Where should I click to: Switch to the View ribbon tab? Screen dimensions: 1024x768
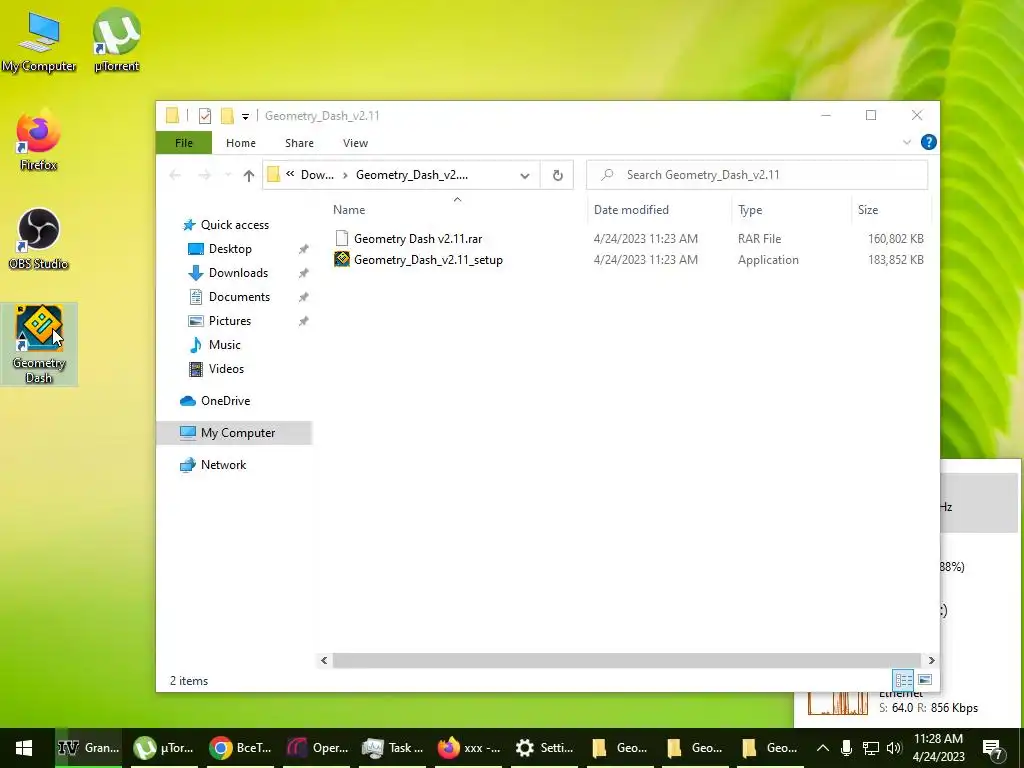(x=355, y=143)
